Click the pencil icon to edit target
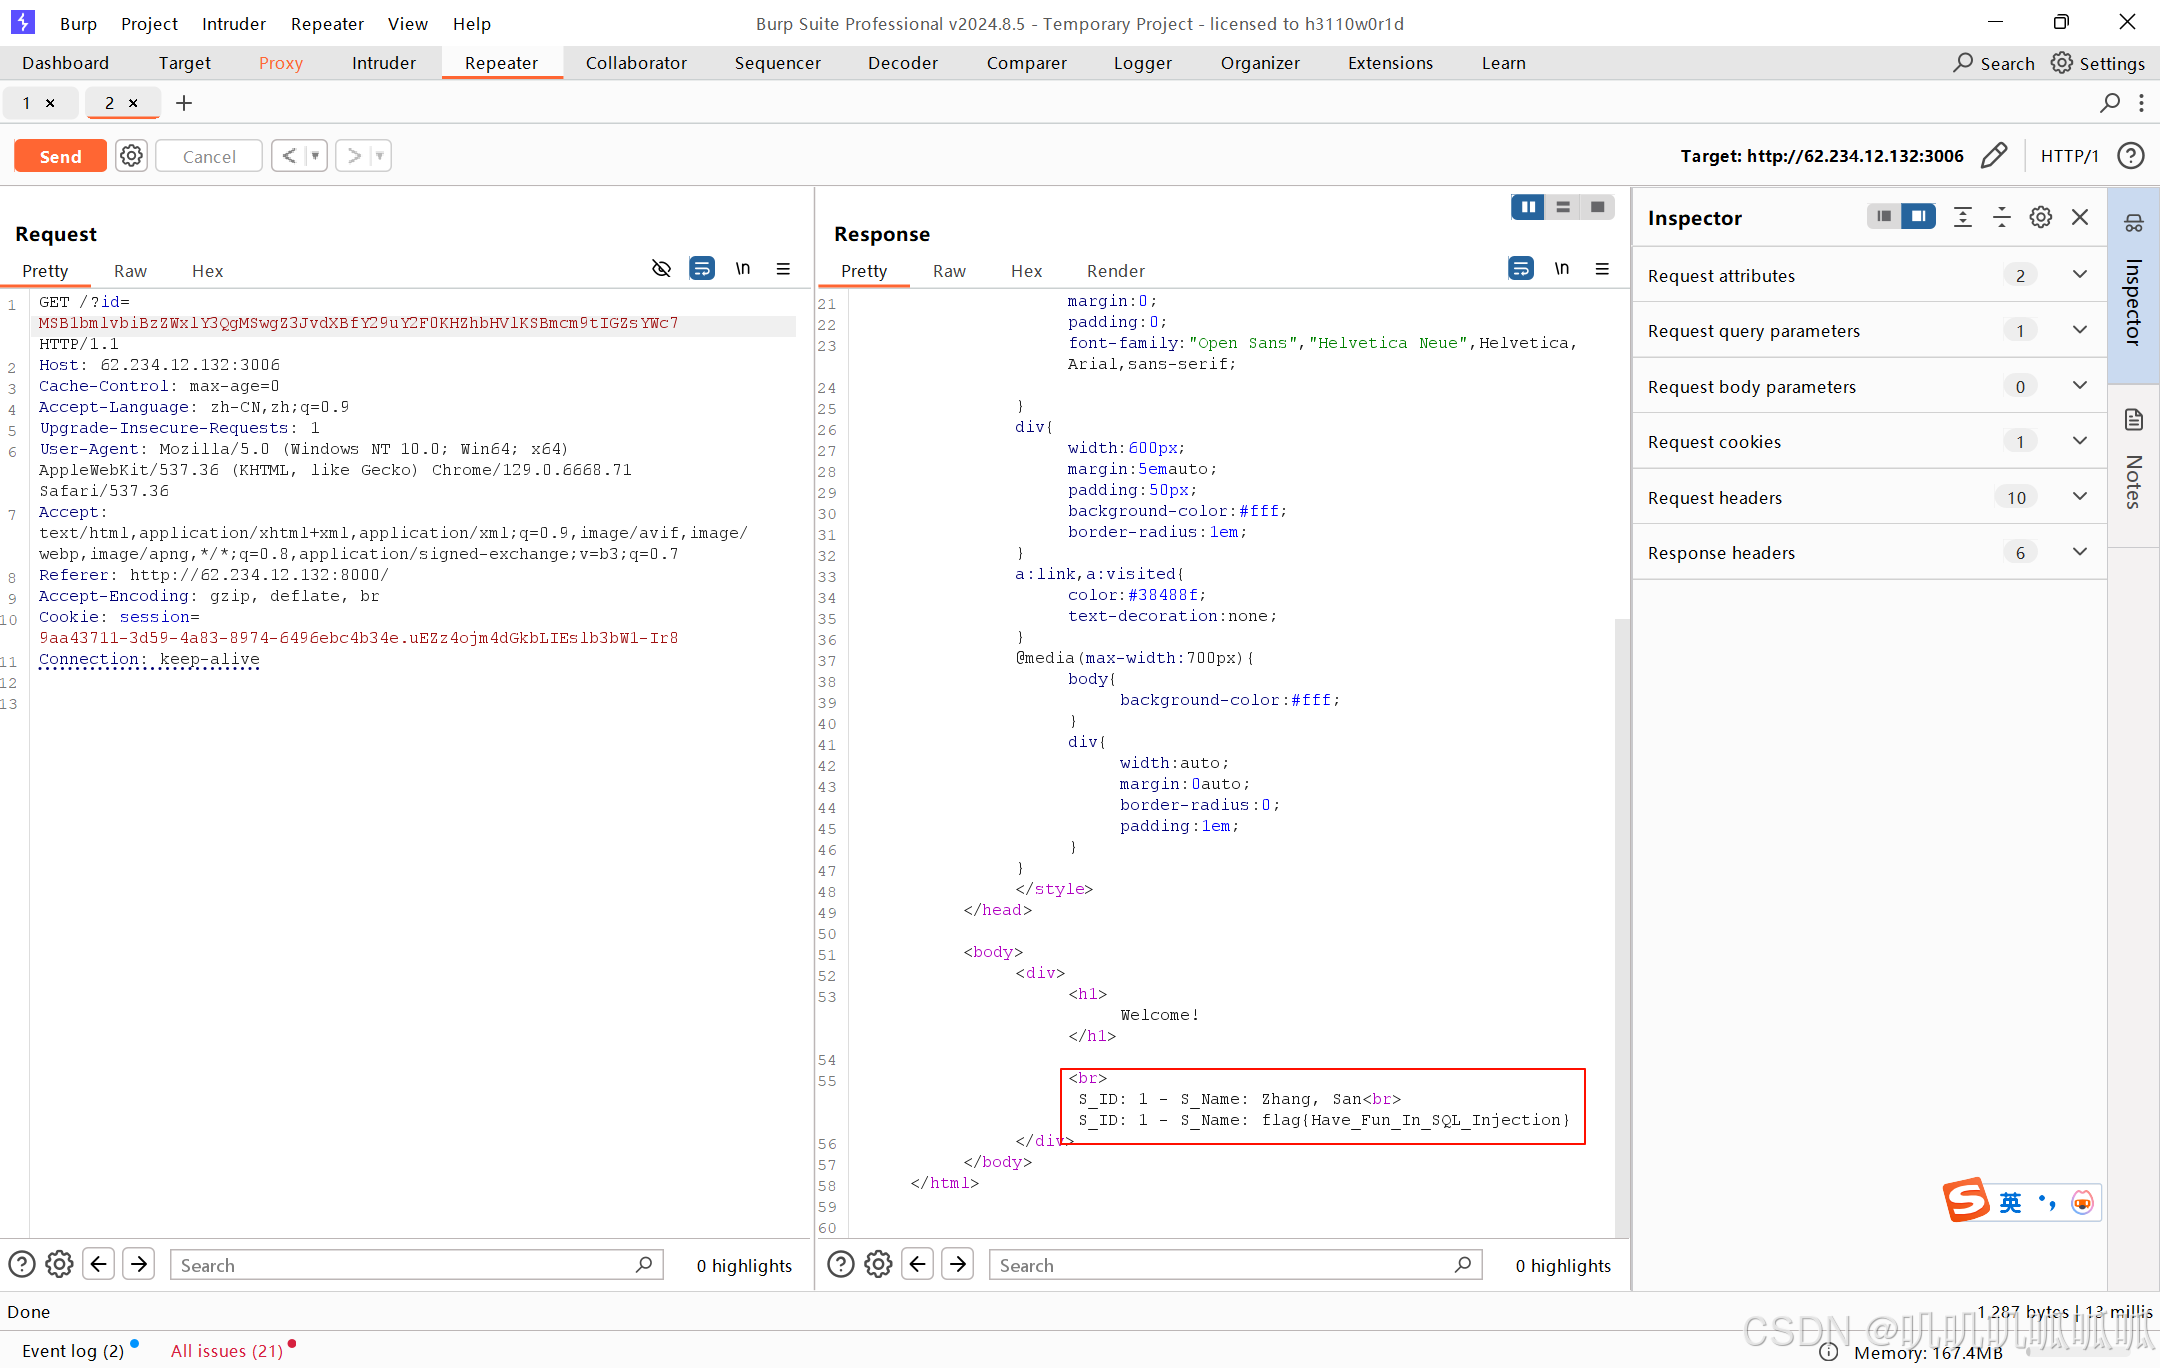Image resolution: width=2160 pixels, height=1368 pixels. tap(1993, 156)
